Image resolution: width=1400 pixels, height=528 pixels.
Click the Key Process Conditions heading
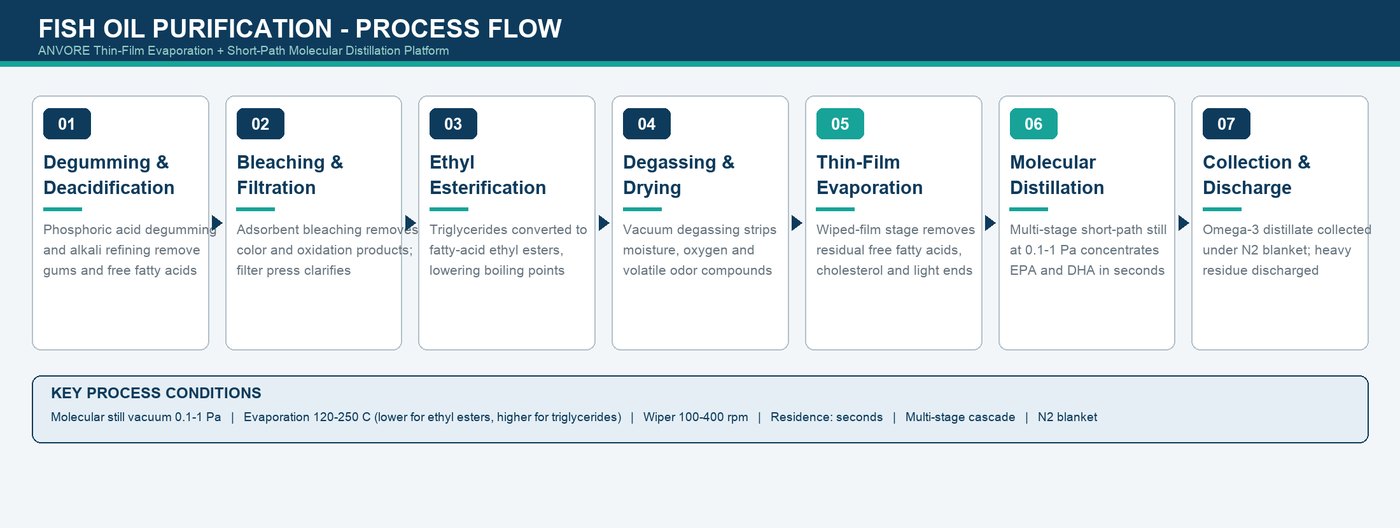tap(156, 393)
